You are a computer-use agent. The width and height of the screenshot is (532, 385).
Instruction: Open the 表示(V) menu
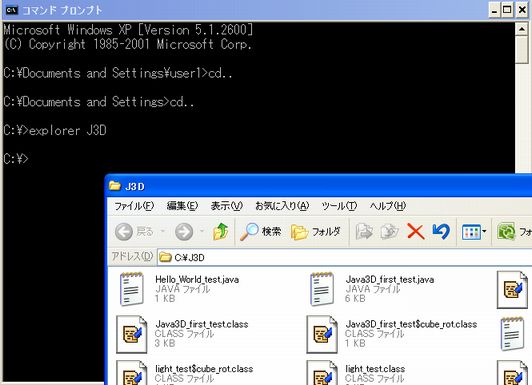click(226, 206)
